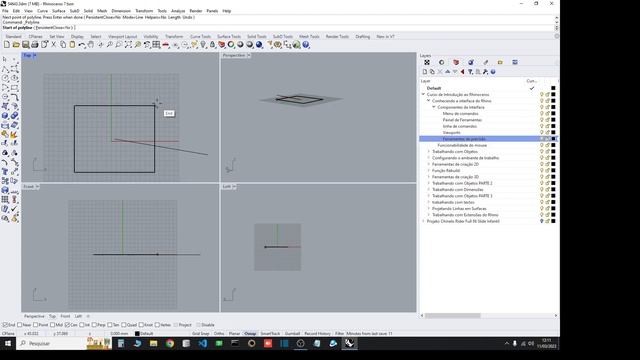The height and width of the screenshot is (360, 640).
Task: Click the Help question mark icon in toolbar
Action: click(x=306, y=44)
